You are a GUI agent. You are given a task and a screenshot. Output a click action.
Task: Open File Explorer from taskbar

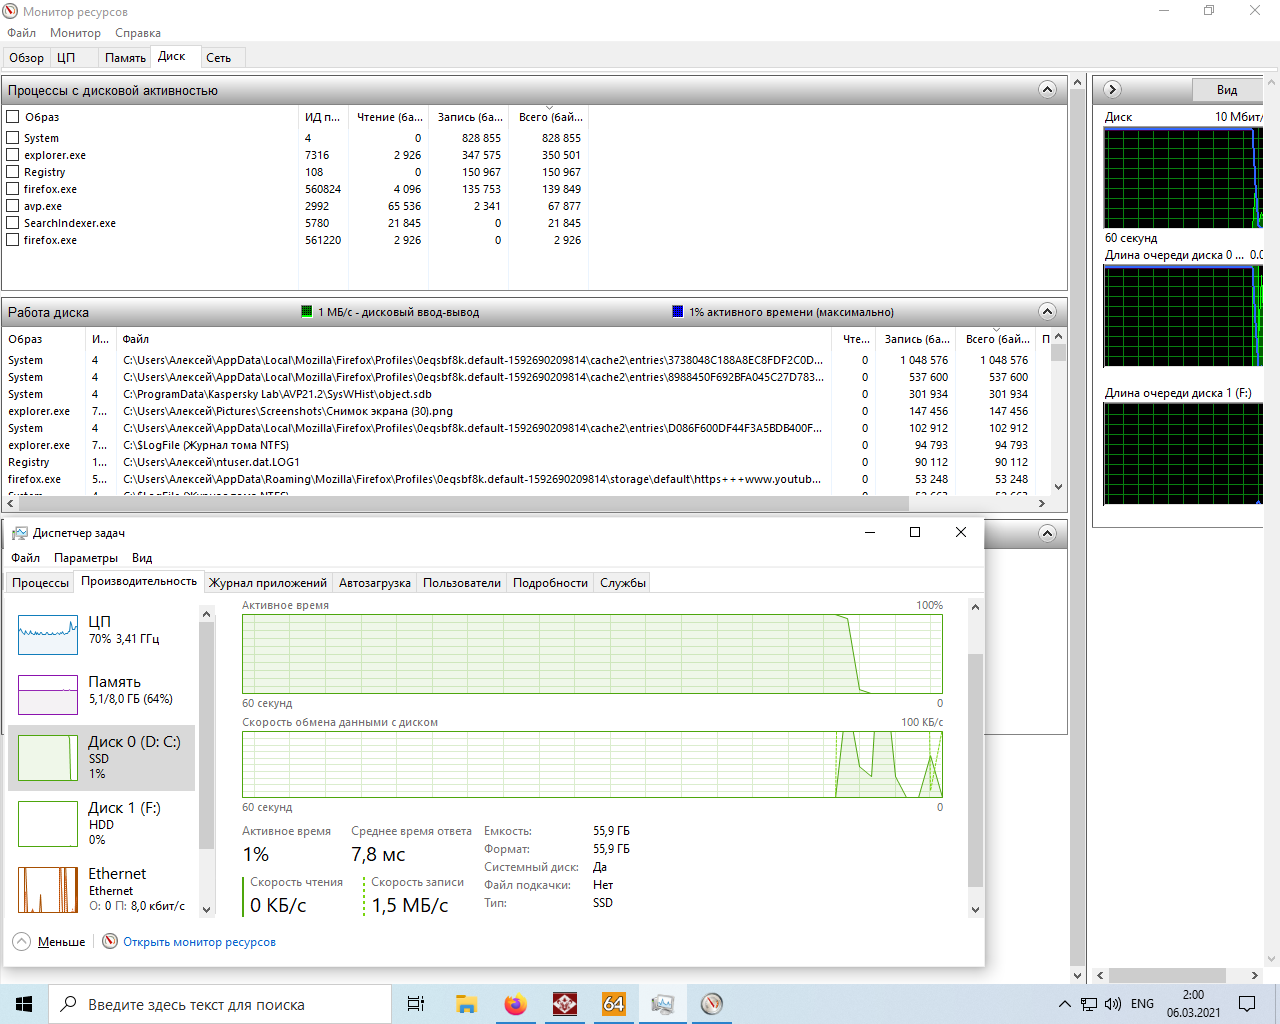coord(466,1004)
